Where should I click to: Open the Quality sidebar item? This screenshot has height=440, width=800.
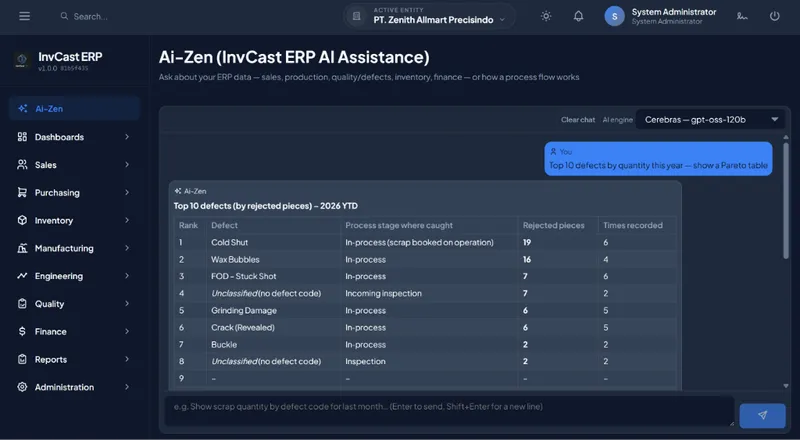[x=74, y=304]
